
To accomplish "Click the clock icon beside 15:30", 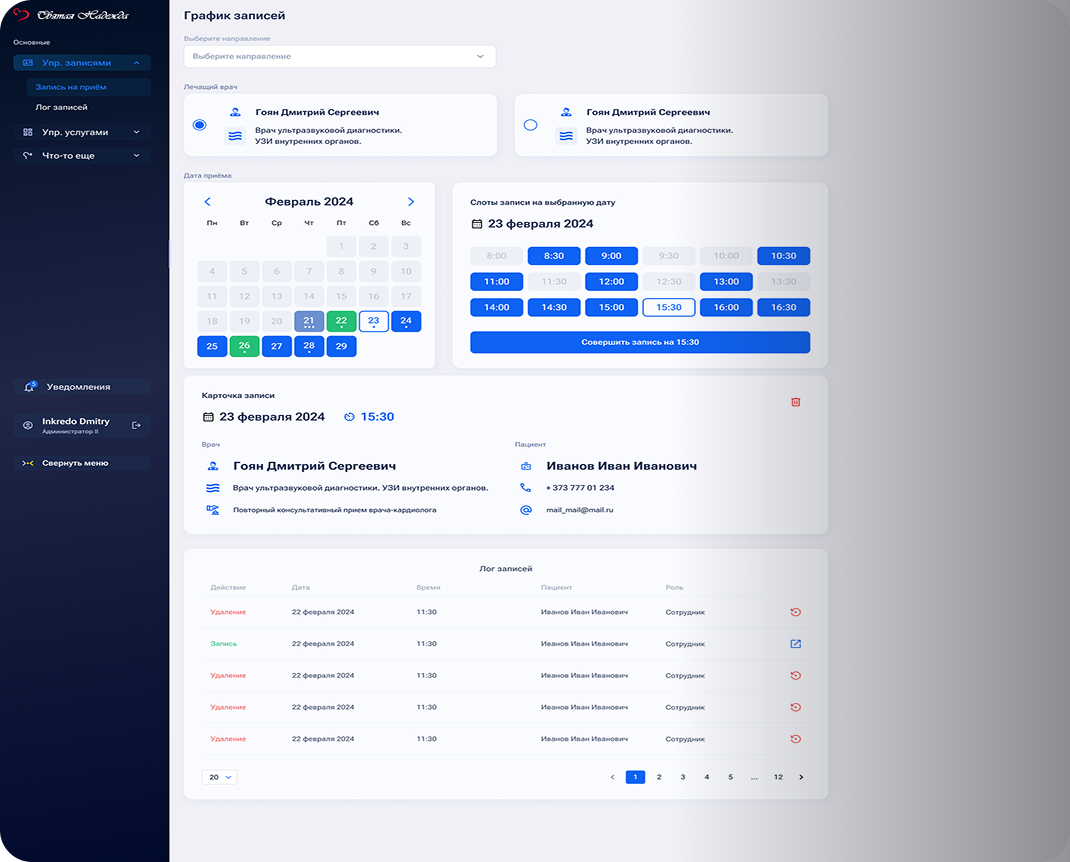I will [349, 417].
